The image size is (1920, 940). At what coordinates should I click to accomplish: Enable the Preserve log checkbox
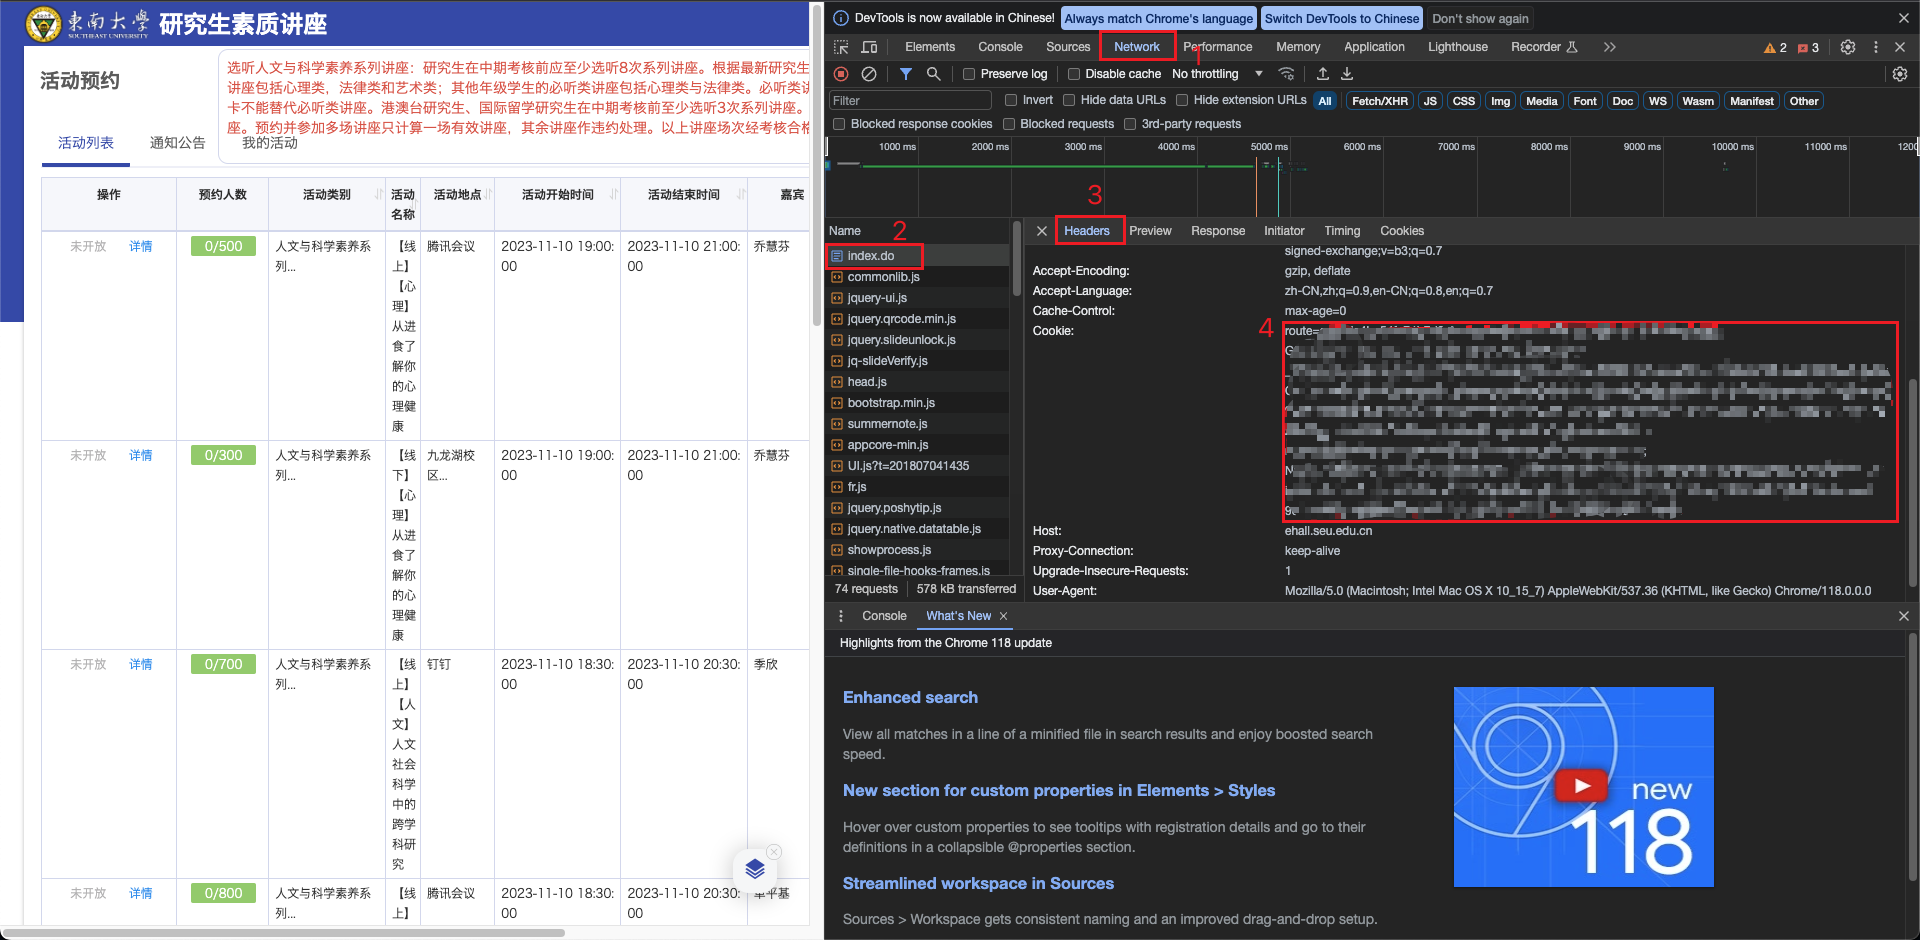pos(969,74)
